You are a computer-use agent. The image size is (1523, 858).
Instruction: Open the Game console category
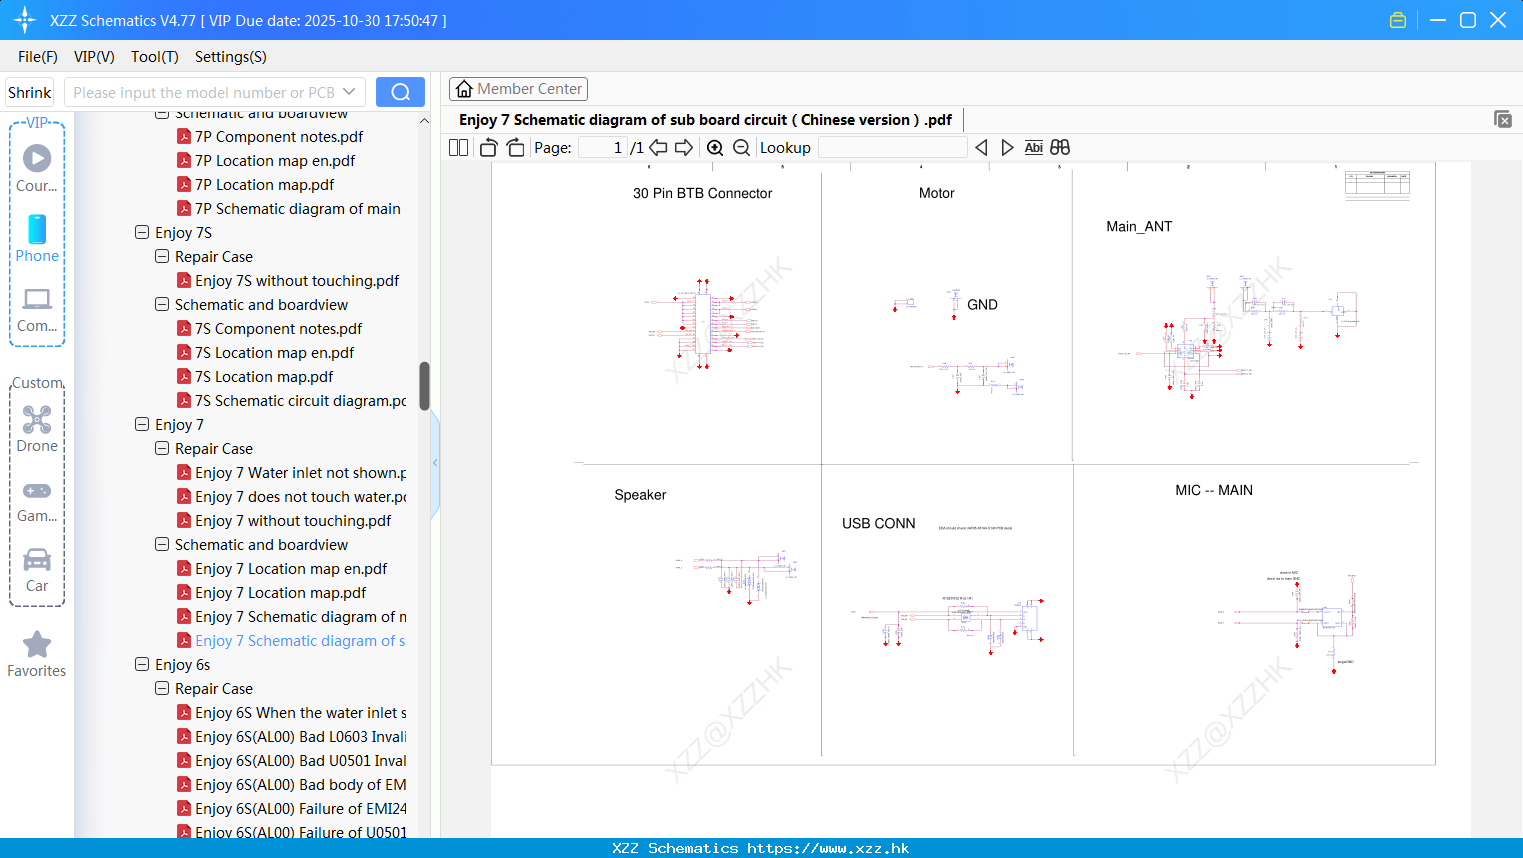(x=37, y=501)
